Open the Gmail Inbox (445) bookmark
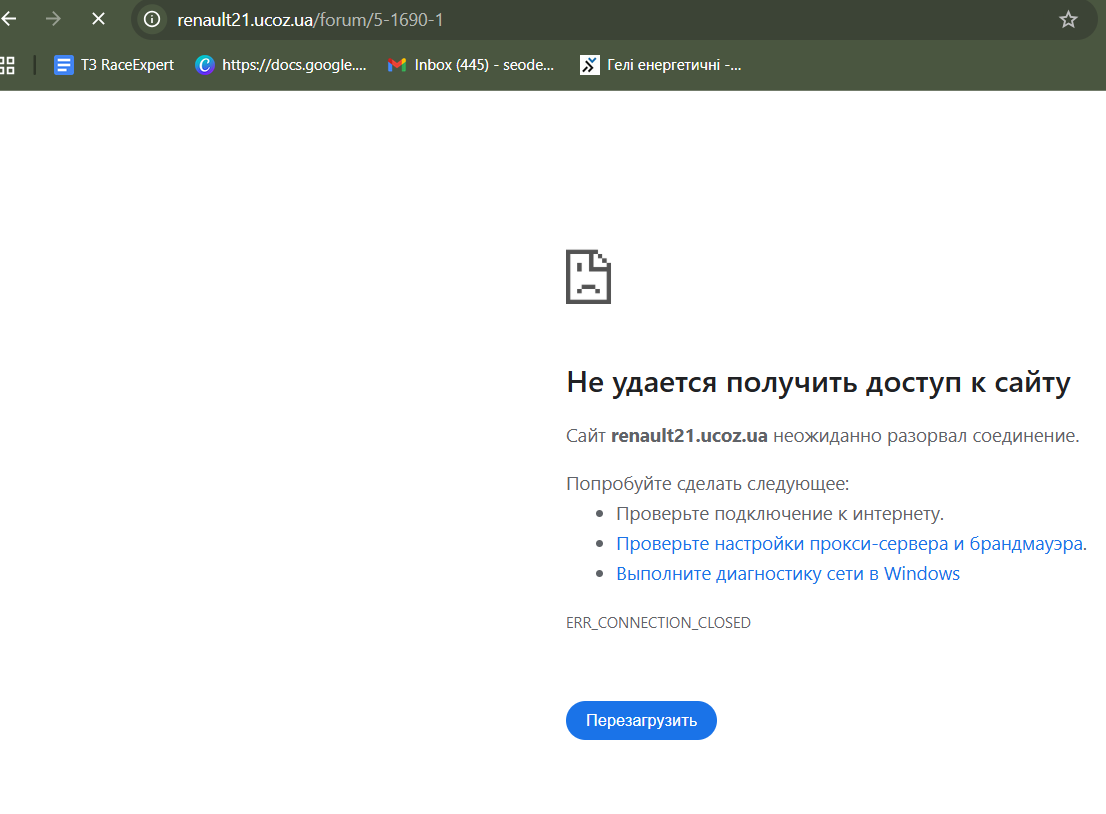1106x814 pixels. 471,65
